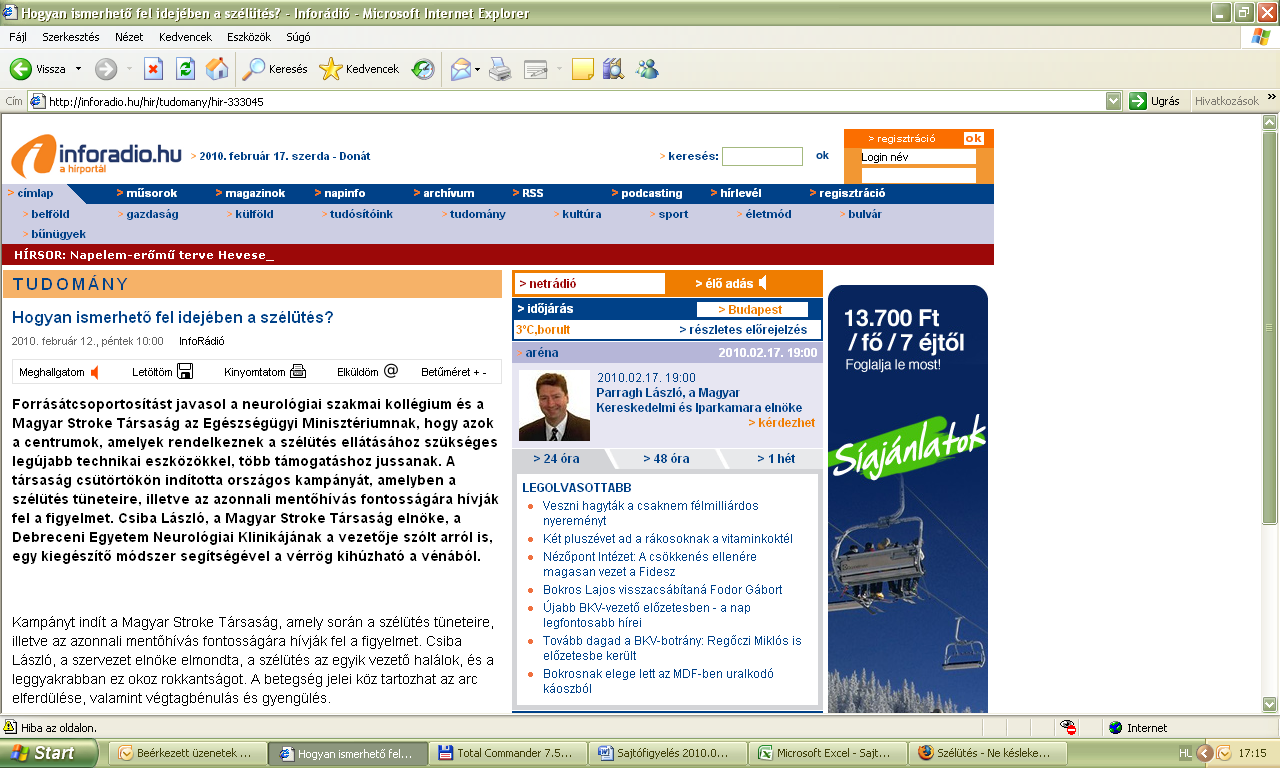Open Back button history dropdown arrow

[78, 69]
